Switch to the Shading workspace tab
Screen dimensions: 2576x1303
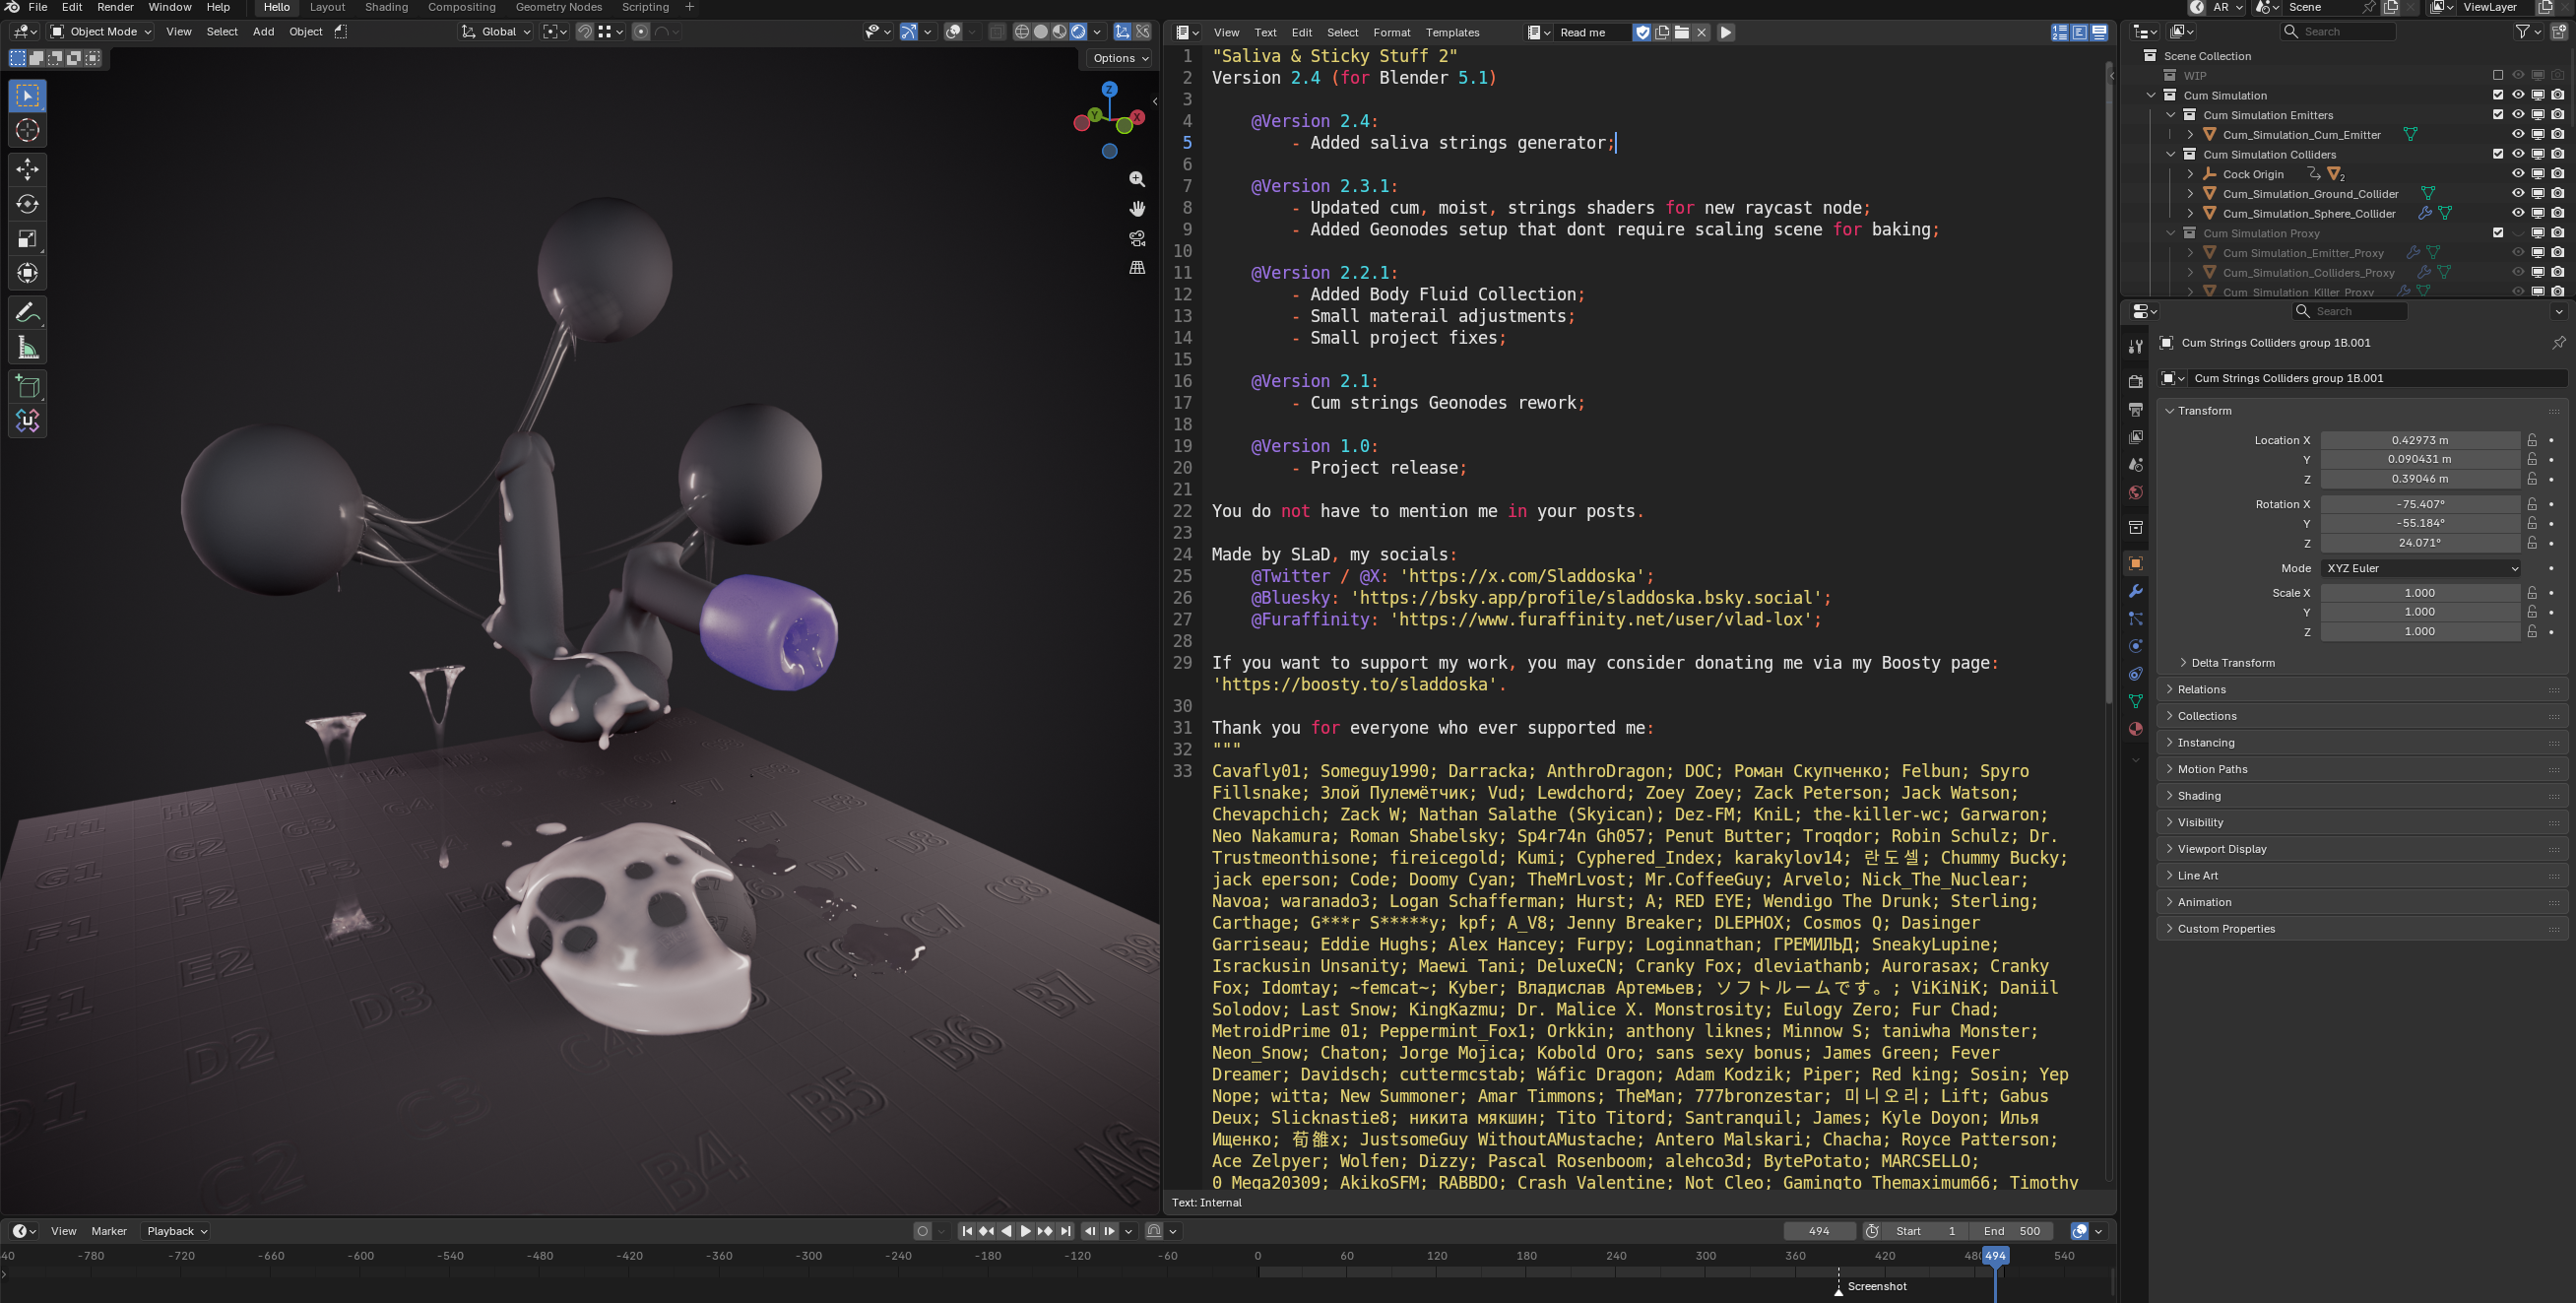tap(386, 7)
